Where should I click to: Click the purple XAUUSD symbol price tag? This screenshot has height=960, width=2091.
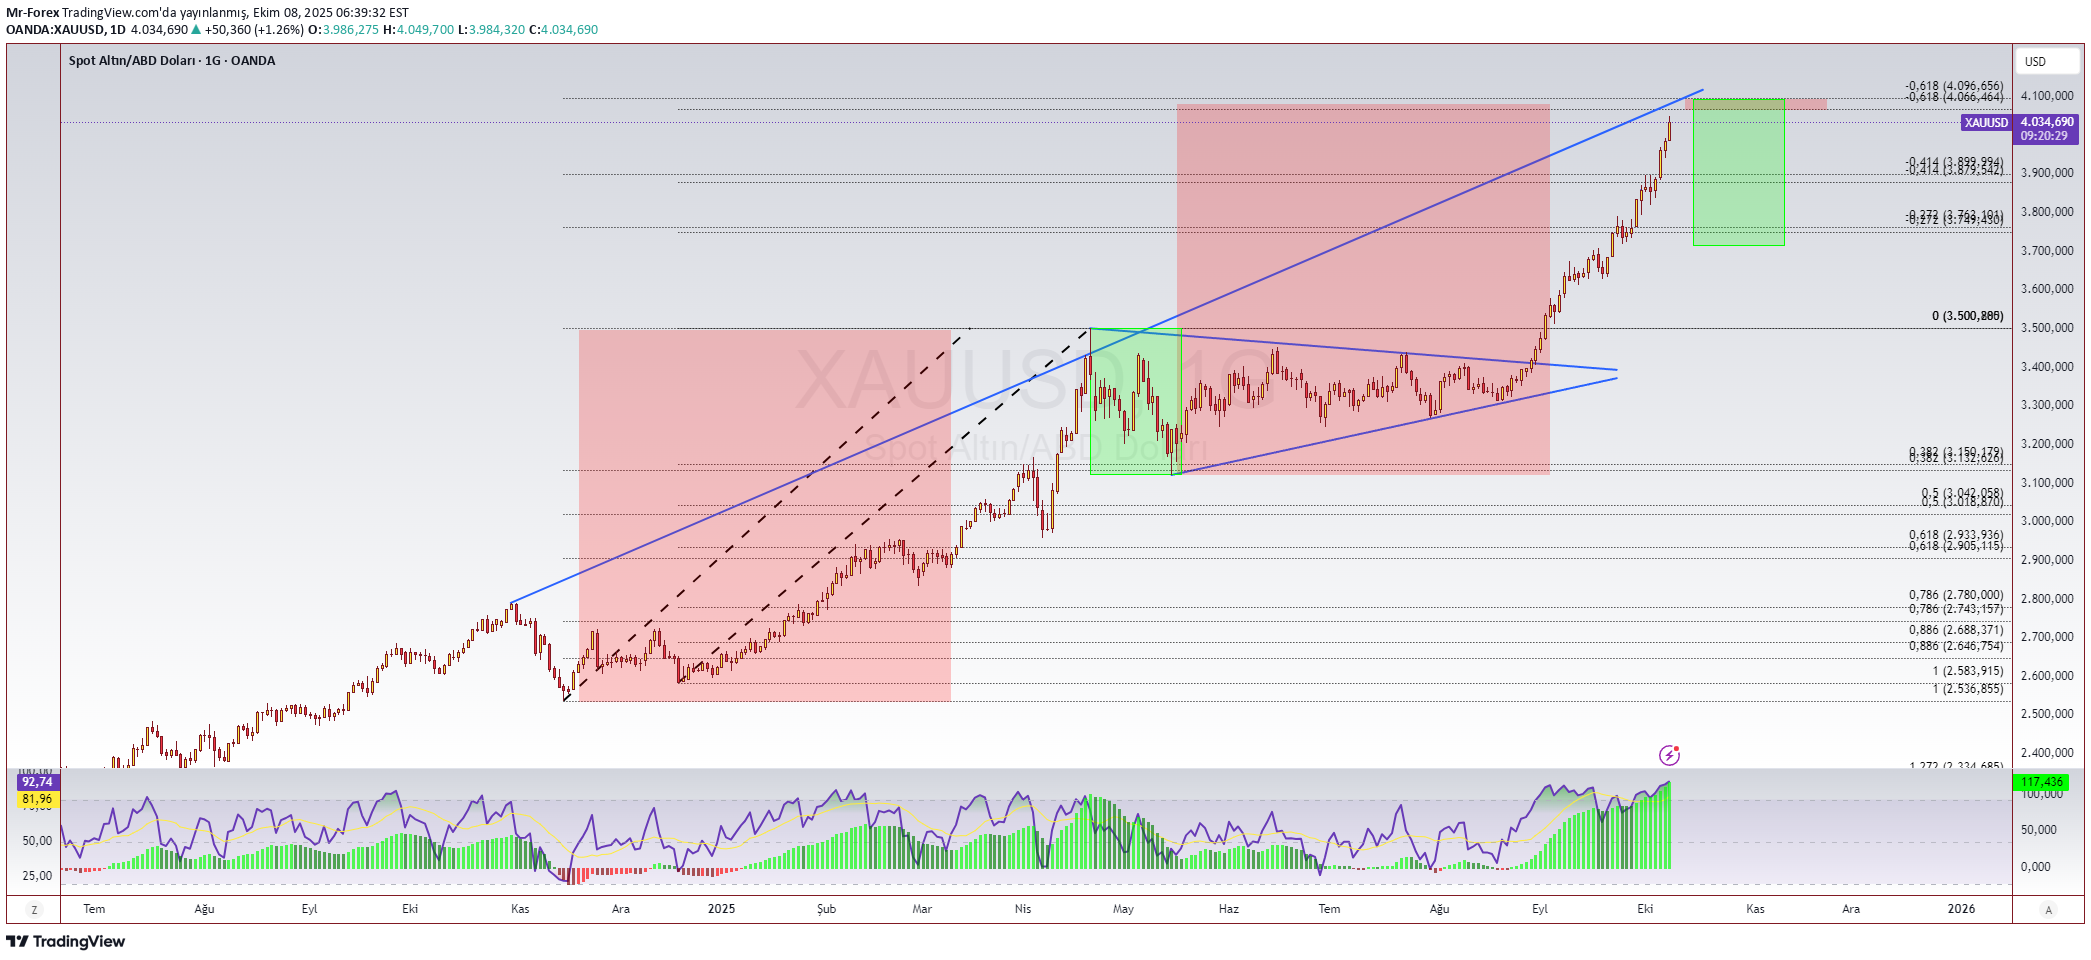(x=1985, y=123)
